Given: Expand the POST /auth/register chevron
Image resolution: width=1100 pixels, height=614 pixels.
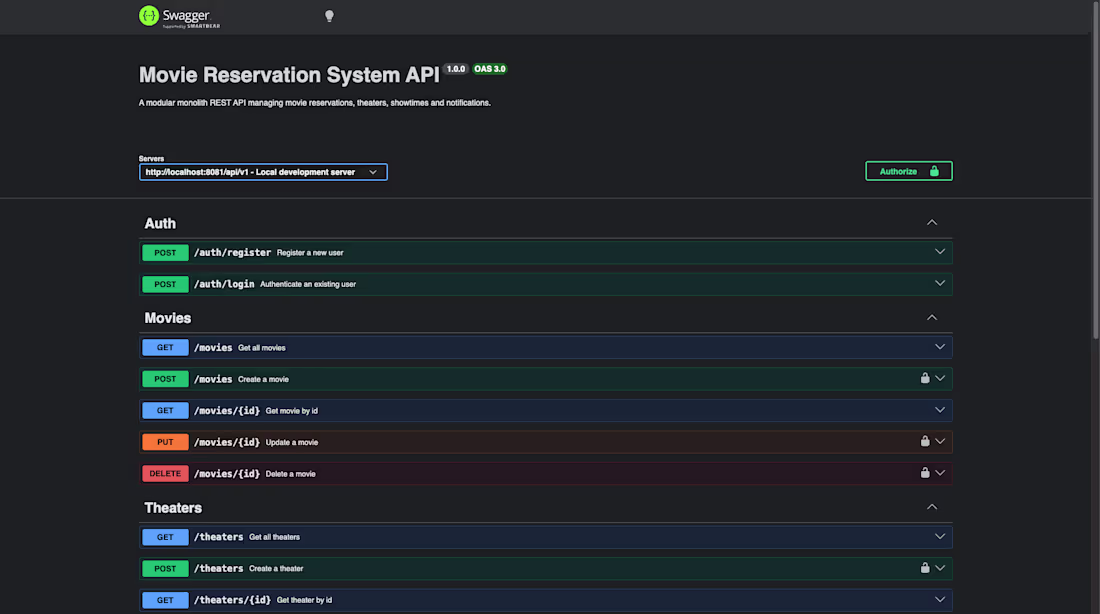Looking at the screenshot, I should click(x=939, y=252).
